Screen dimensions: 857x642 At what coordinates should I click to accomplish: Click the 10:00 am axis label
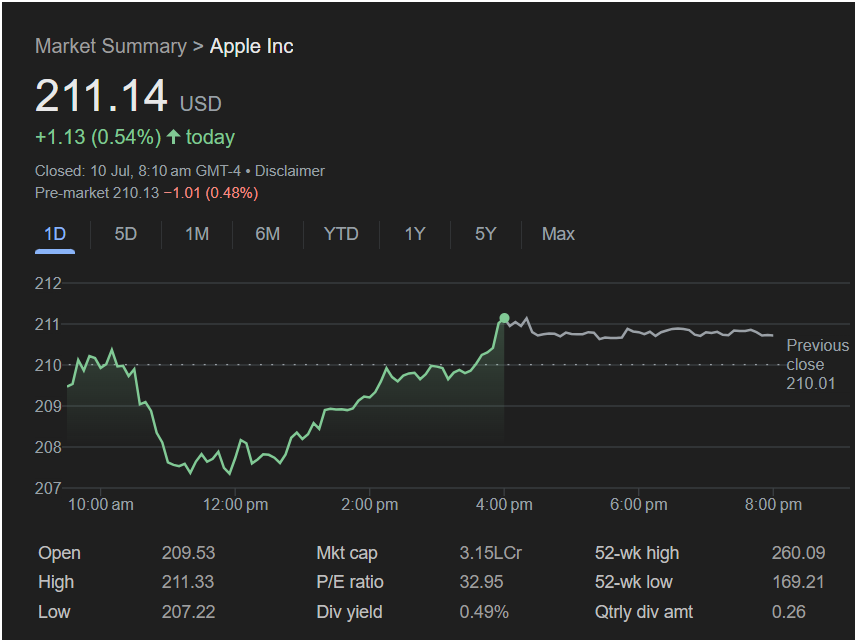point(101,504)
